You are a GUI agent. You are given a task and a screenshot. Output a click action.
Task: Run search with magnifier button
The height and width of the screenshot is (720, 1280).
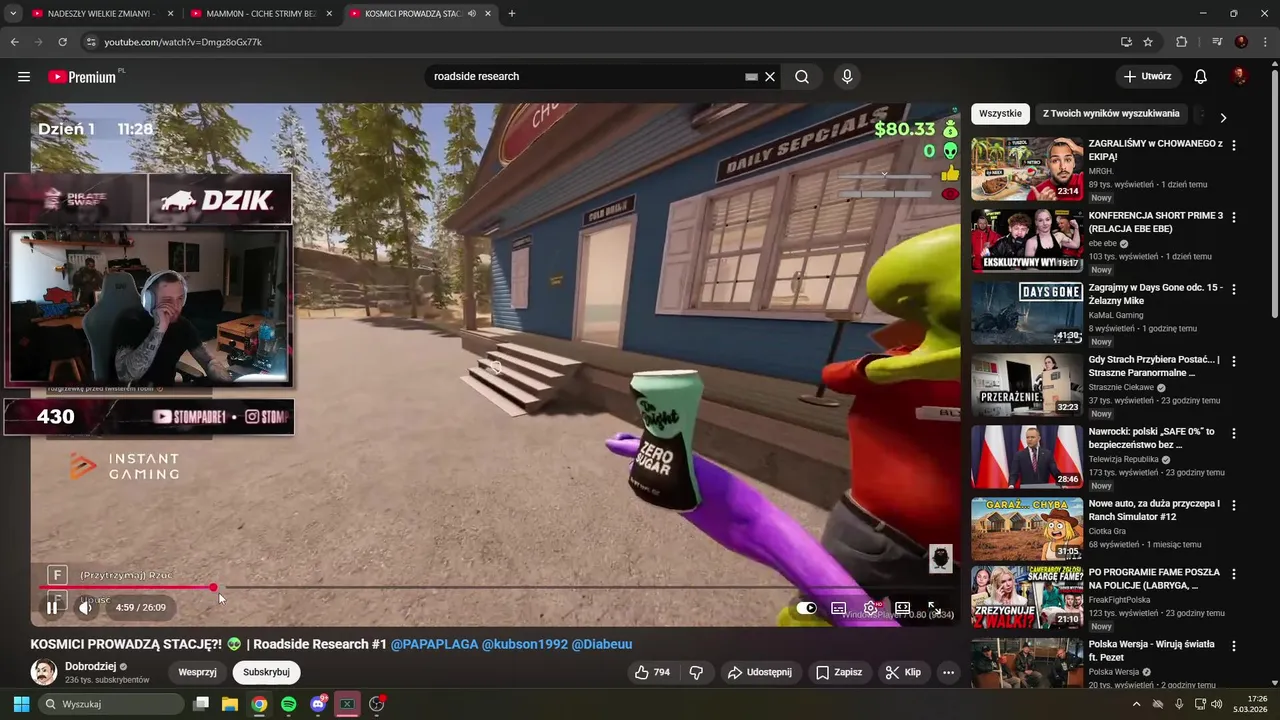coord(802,77)
